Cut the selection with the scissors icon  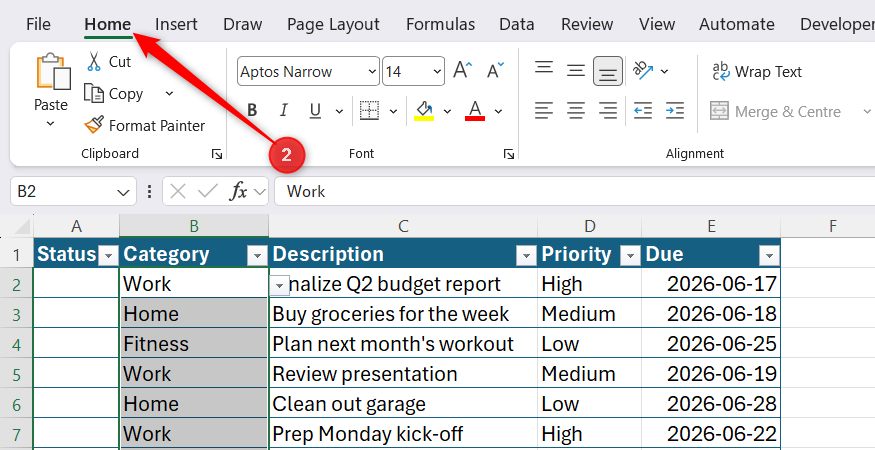click(x=94, y=61)
